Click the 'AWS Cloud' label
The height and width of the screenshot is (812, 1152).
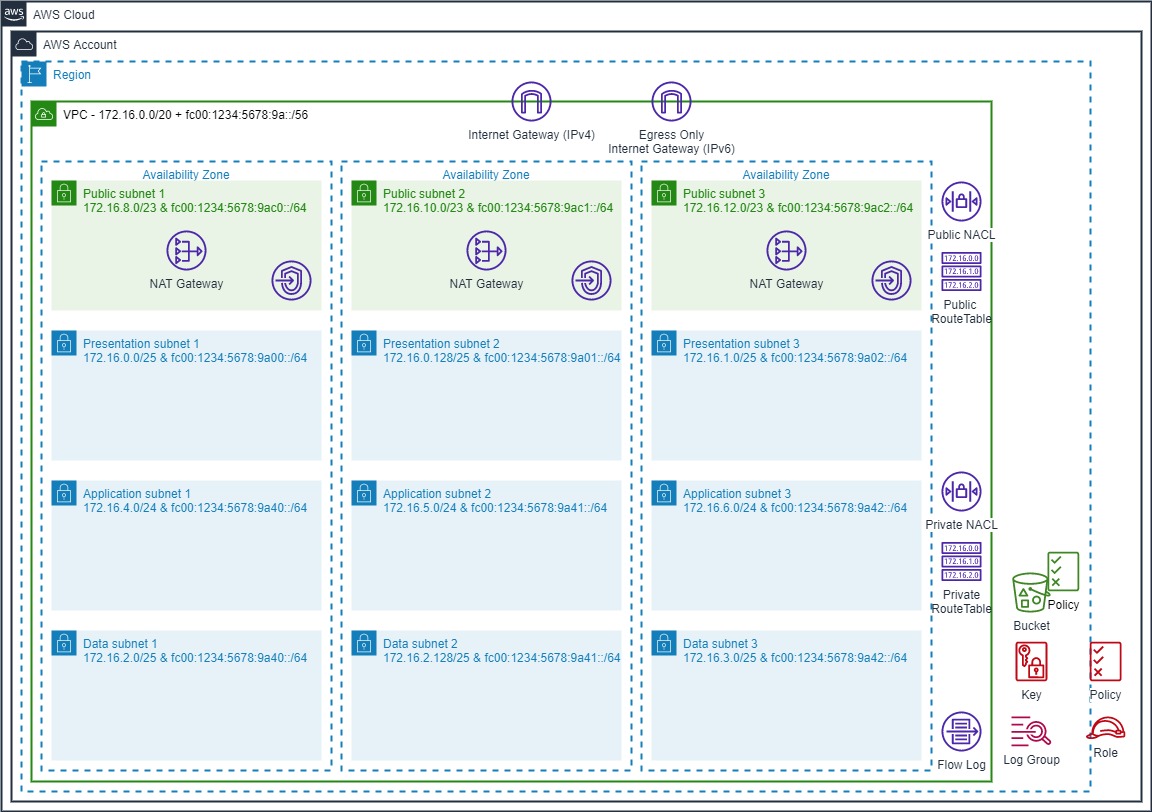click(x=63, y=15)
